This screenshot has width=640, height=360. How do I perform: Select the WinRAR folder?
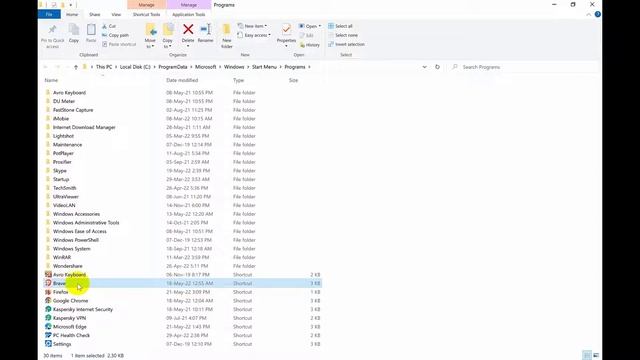coord(62,258)
